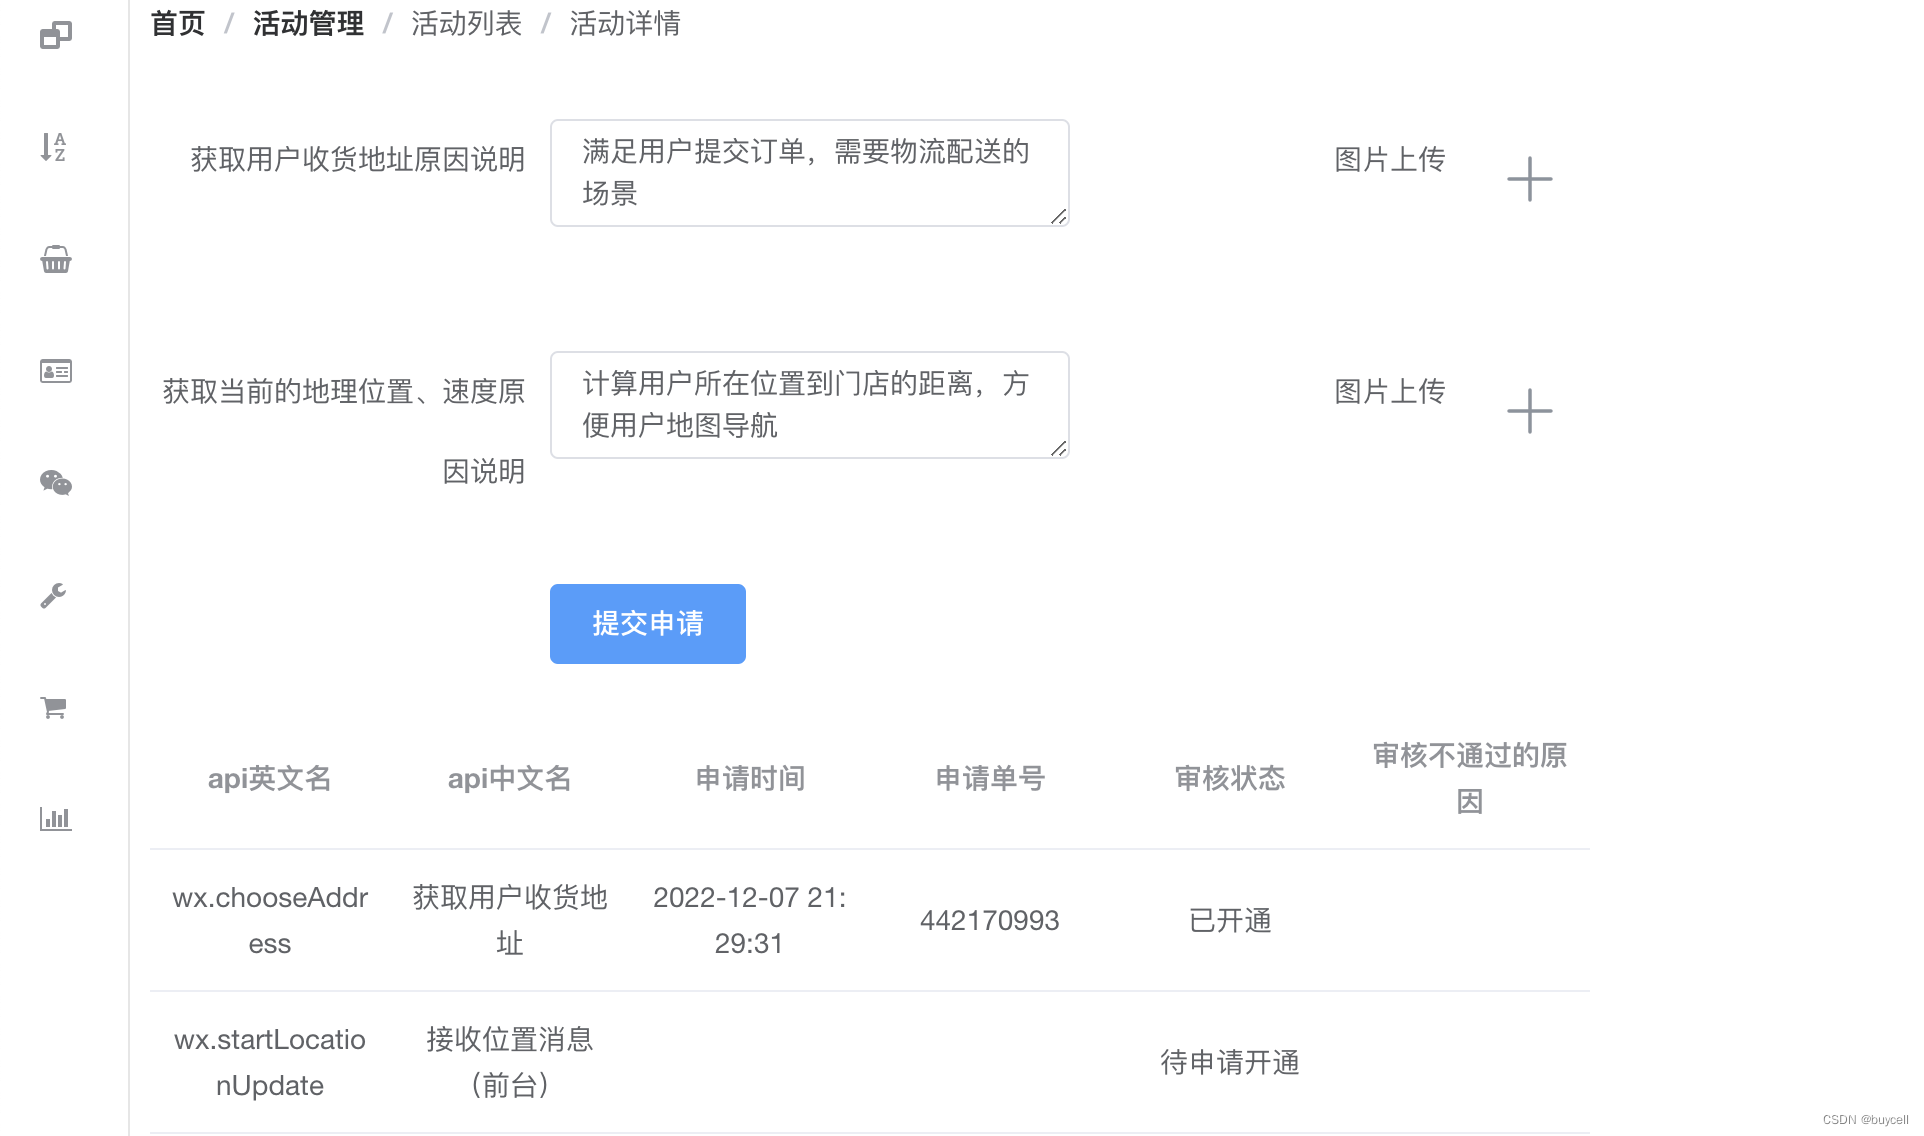This screenshot has height=1136, width=1924.
Task: Click the 申请单号 column header
Action: [990, 778]
